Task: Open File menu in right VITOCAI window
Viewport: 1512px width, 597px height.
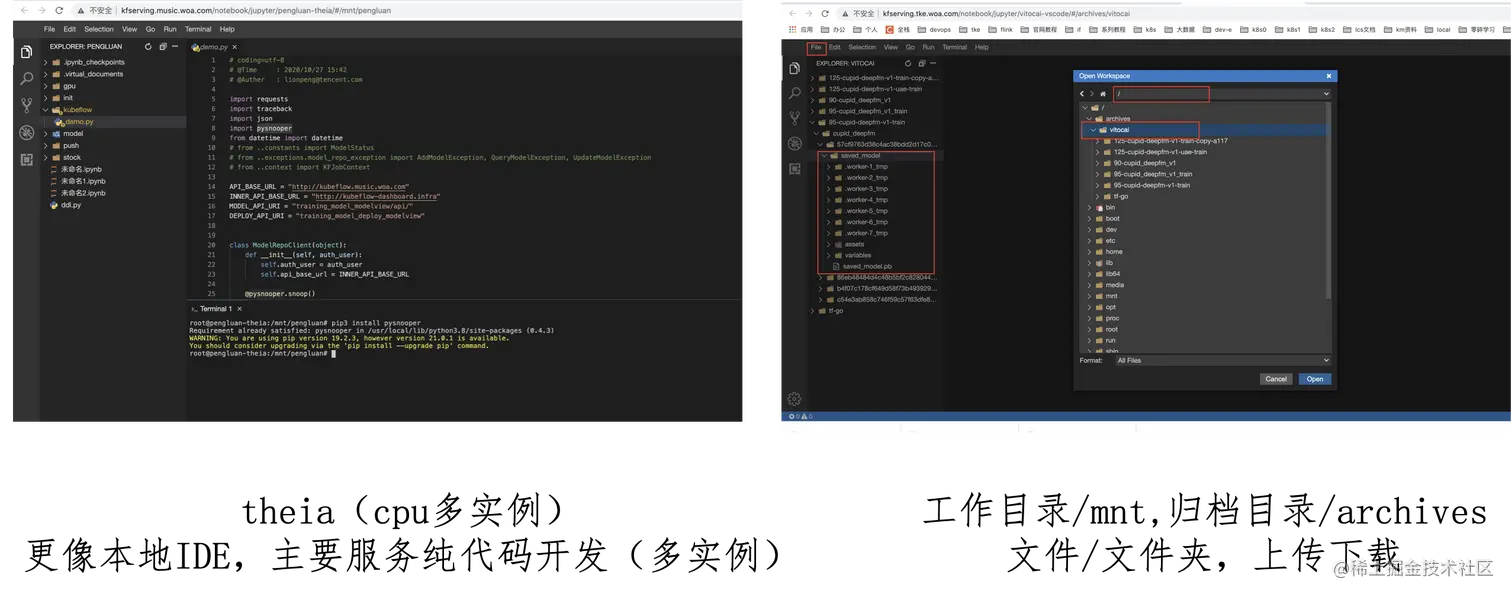Action: [x=816, y=47]
